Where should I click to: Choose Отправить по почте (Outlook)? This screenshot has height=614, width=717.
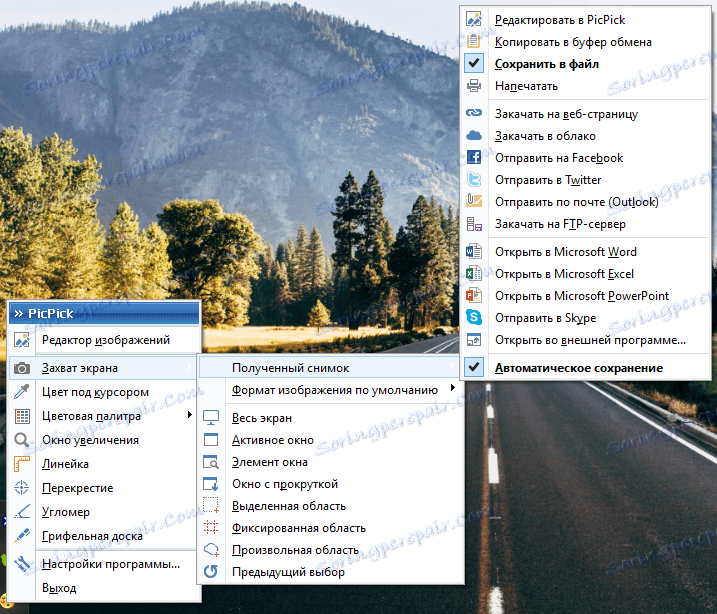point(586,202)
